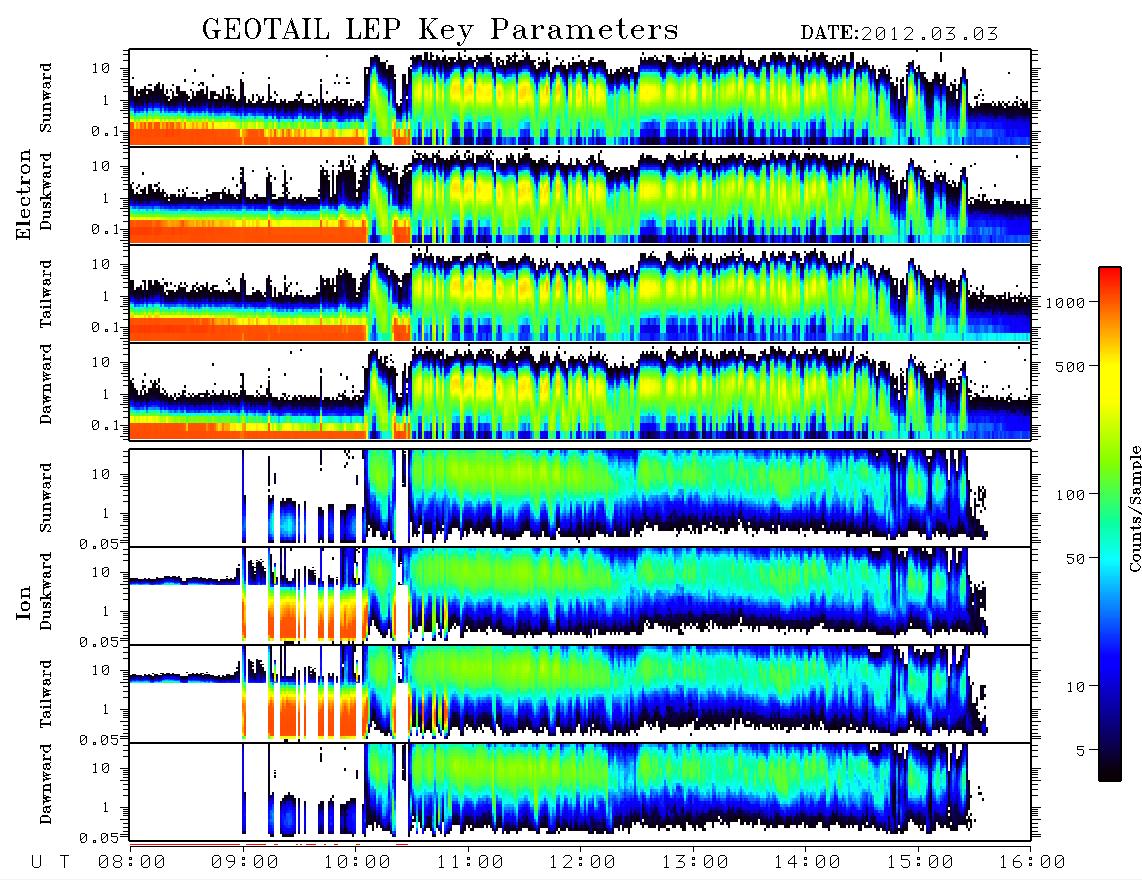Select the Ion Dawnward spectrogram panel
The height and width of the screenshot is (880, 1142).
(580, 791)
